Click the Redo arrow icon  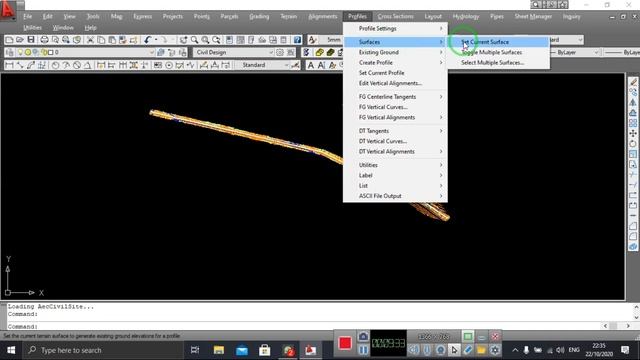164,40
